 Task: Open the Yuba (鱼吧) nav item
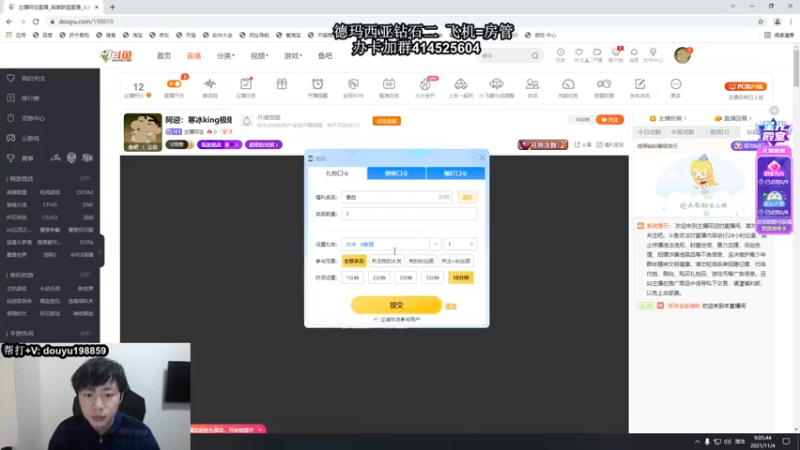tap(325, 56)
